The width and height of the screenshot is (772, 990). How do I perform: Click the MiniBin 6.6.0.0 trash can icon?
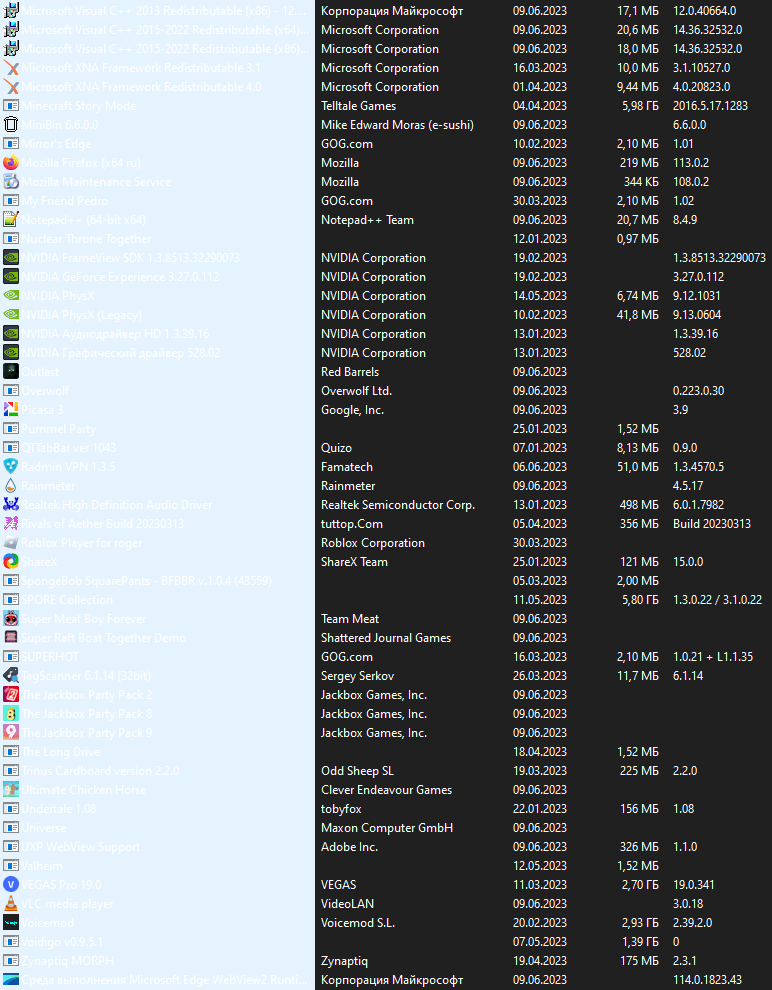point(11,125)
